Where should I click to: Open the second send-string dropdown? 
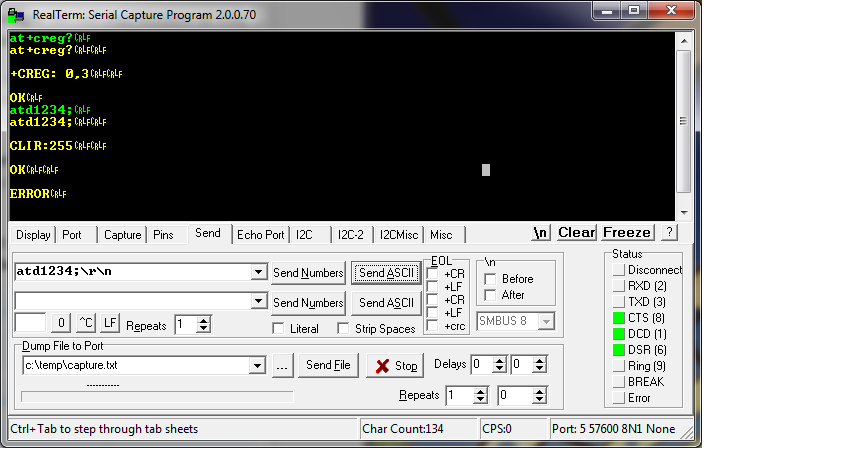[x=259, y=301]
